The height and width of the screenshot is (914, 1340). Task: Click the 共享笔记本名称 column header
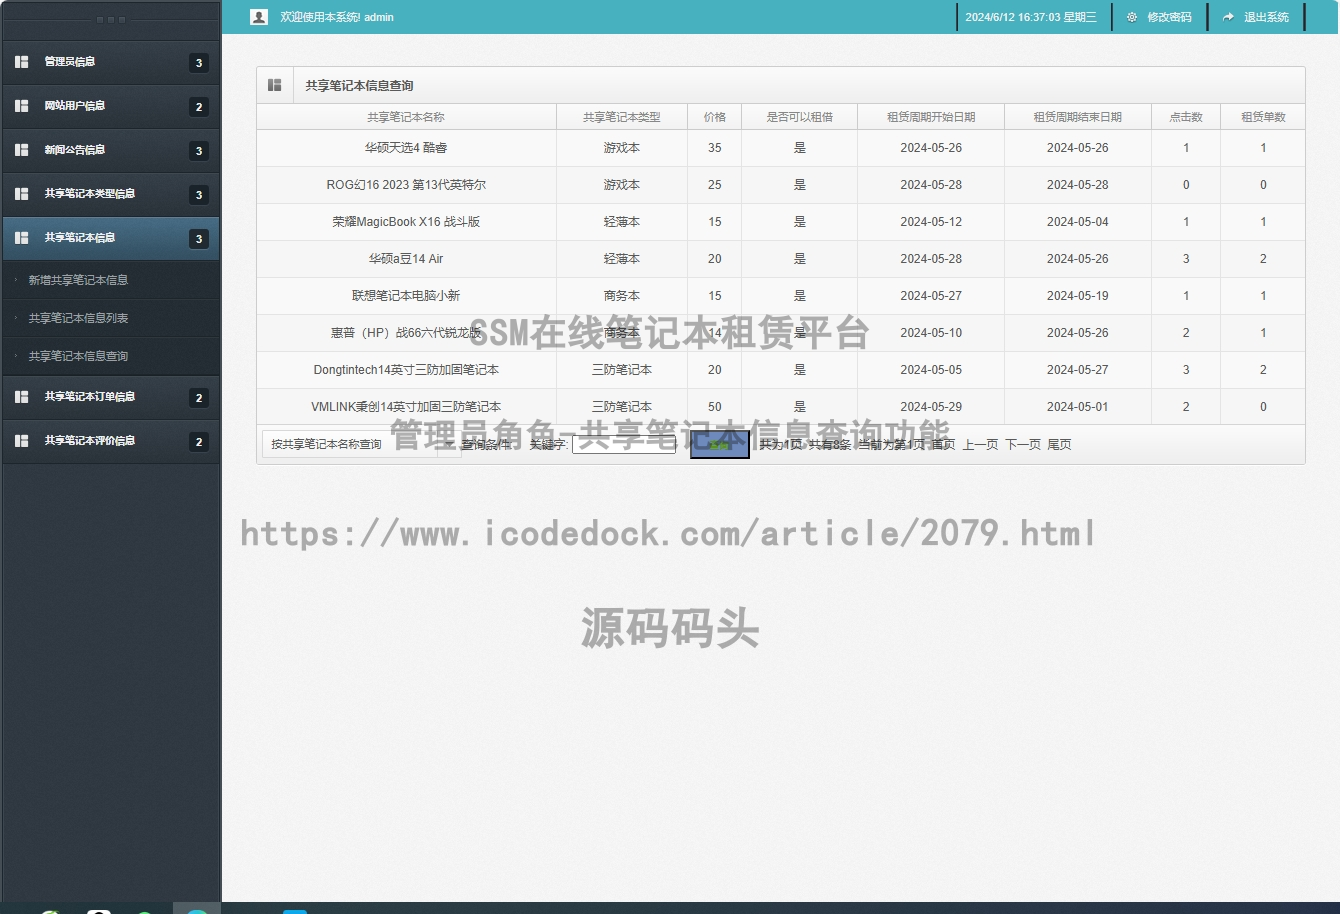point(406,117)
